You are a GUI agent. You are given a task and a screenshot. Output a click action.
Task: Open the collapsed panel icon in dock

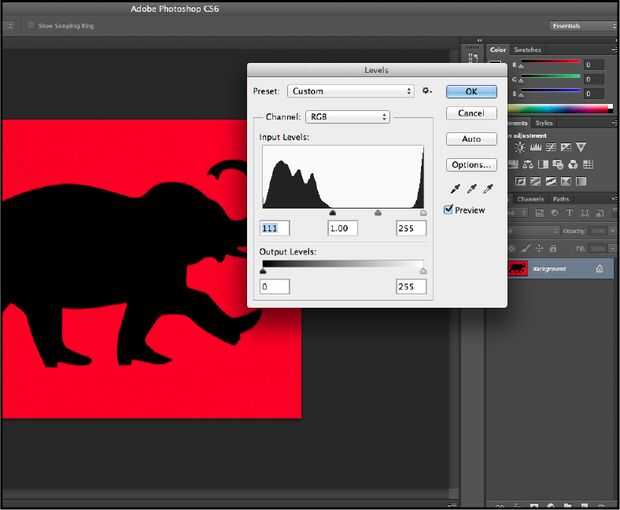click(x=473, y=58)
